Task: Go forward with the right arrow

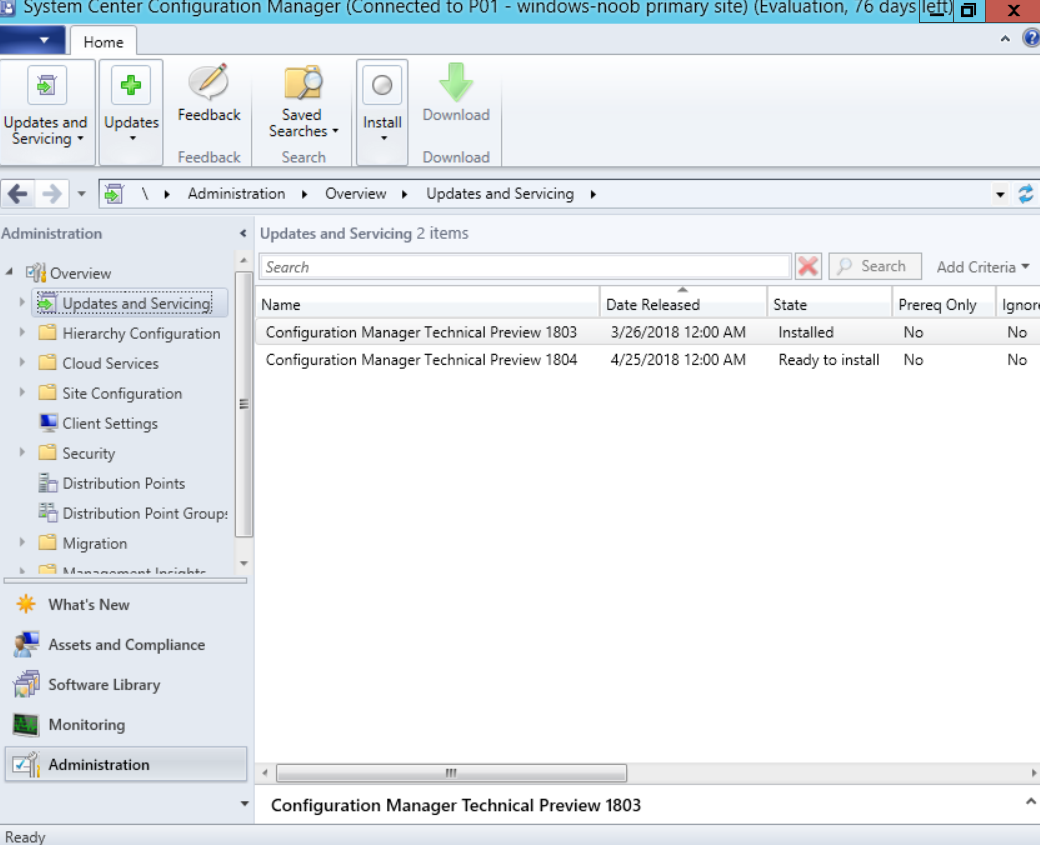Action: click(x=51, y=194)
